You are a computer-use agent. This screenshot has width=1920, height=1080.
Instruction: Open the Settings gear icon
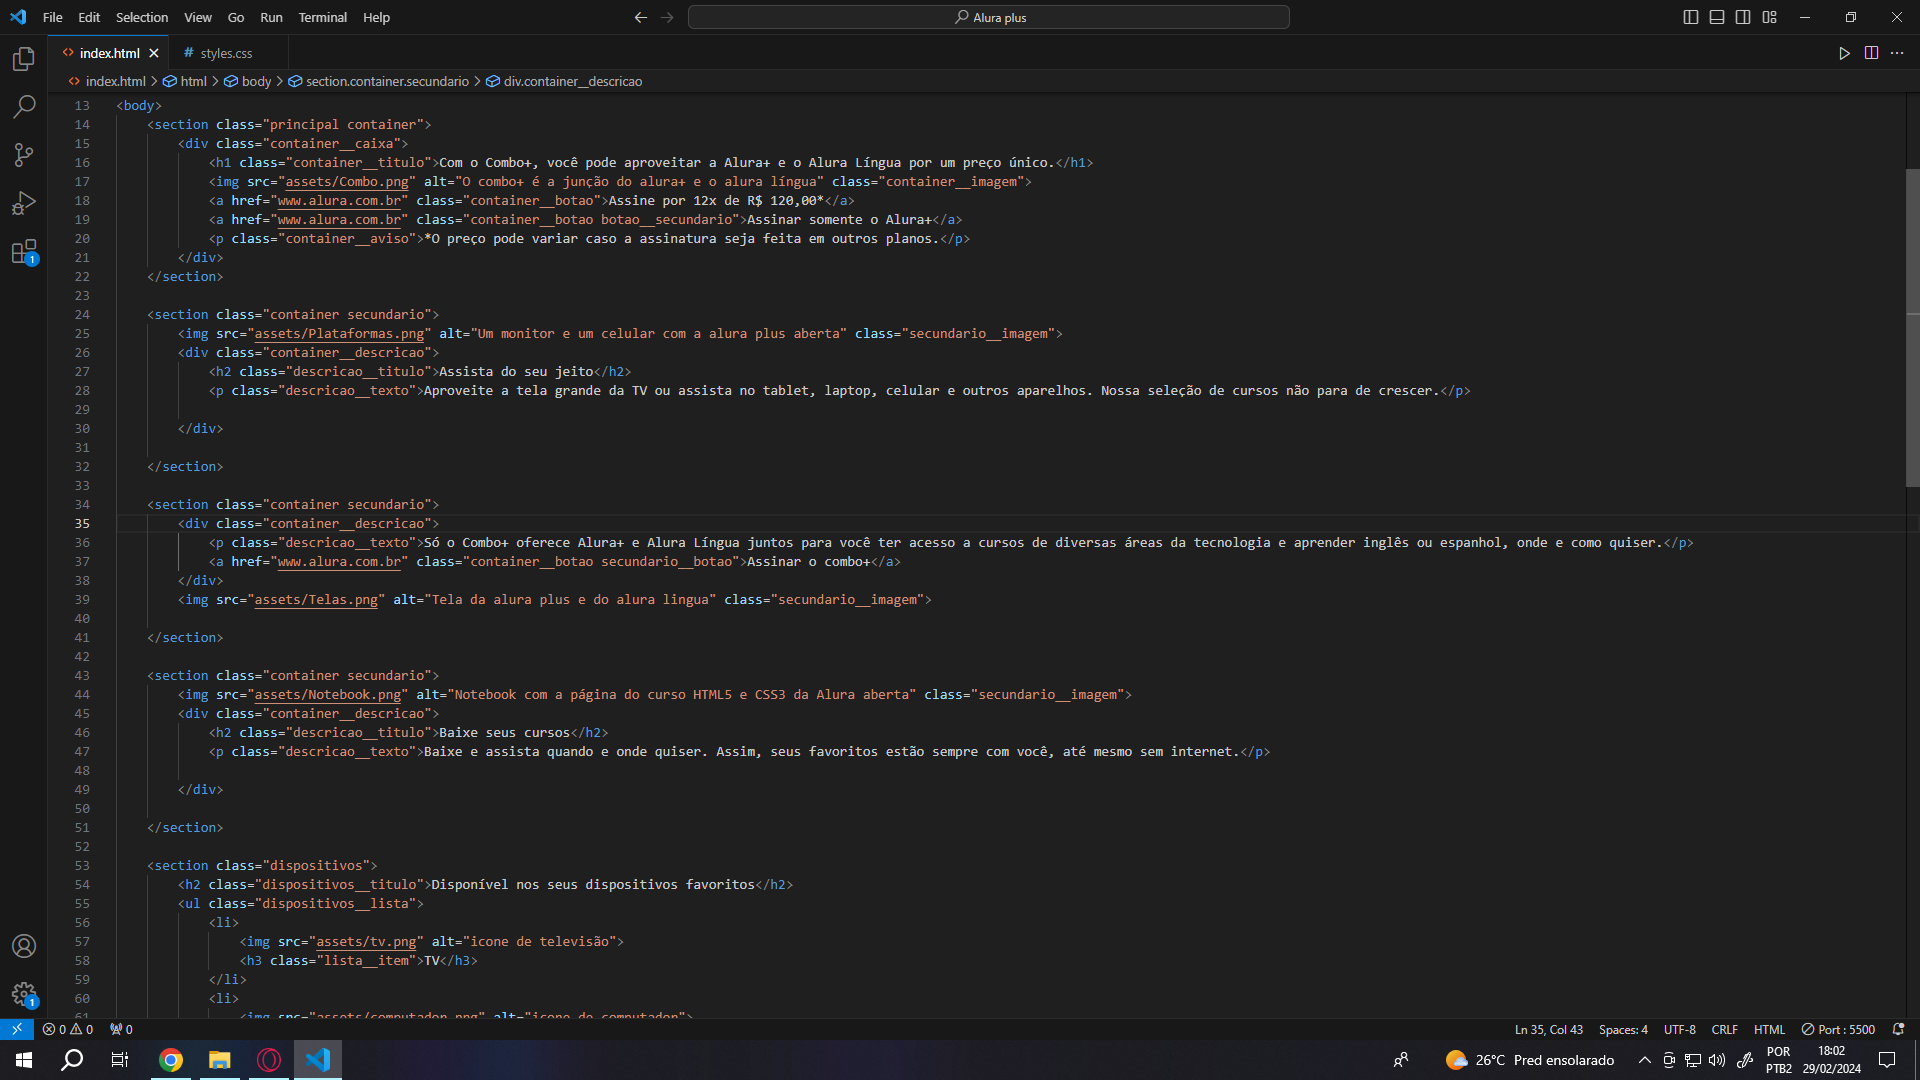[x=24, y=993]
